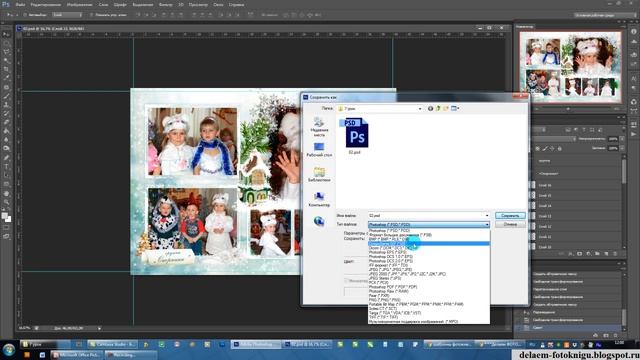
Task: Open the Фильтр menu
Action: [x=165, y=5]
